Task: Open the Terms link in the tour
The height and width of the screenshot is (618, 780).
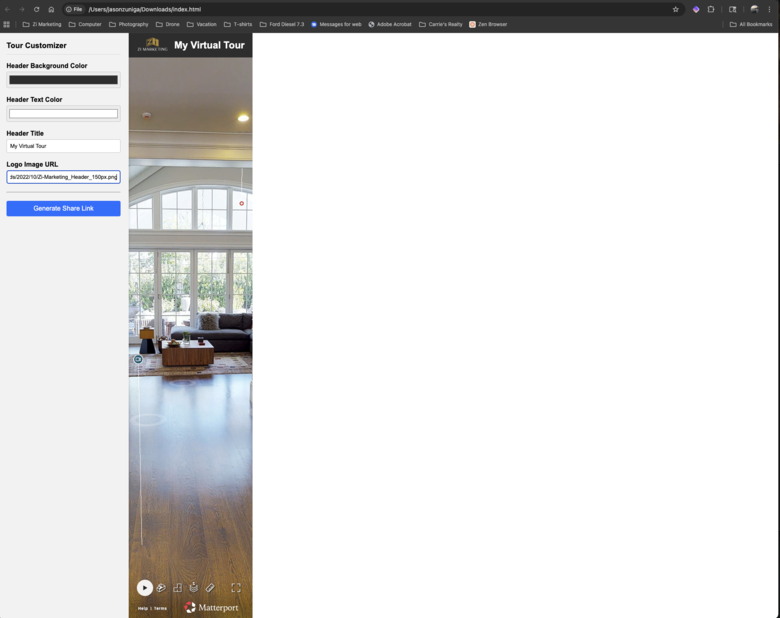Action: [x=160, y=608]
